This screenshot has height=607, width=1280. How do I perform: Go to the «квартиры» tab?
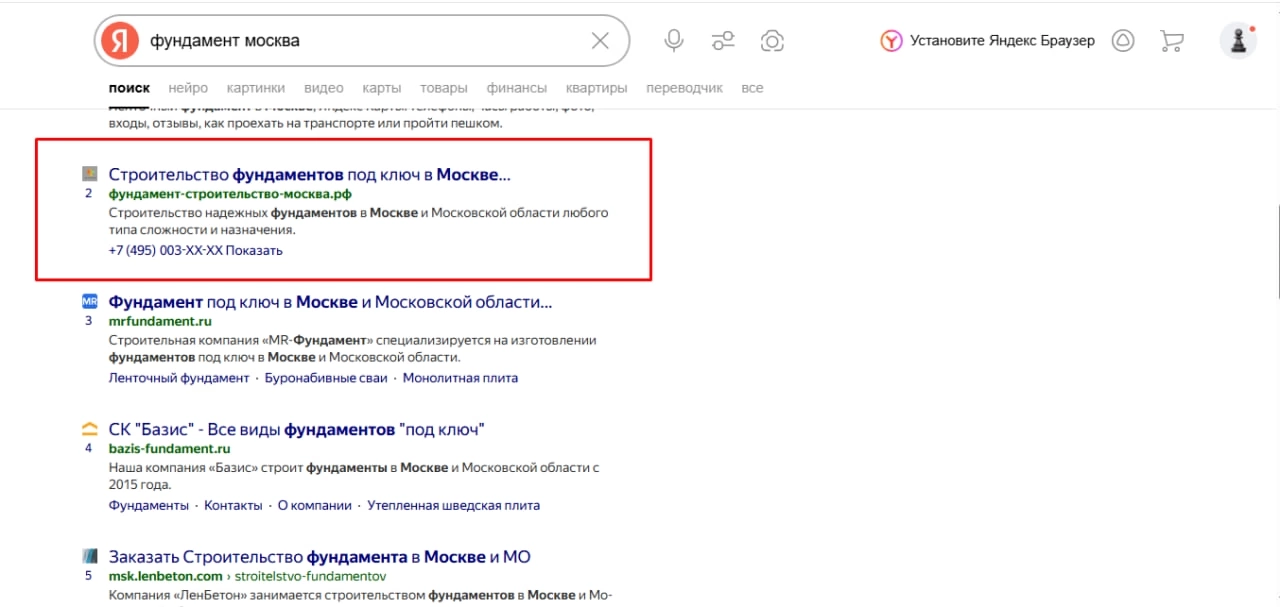coord(596,88)
